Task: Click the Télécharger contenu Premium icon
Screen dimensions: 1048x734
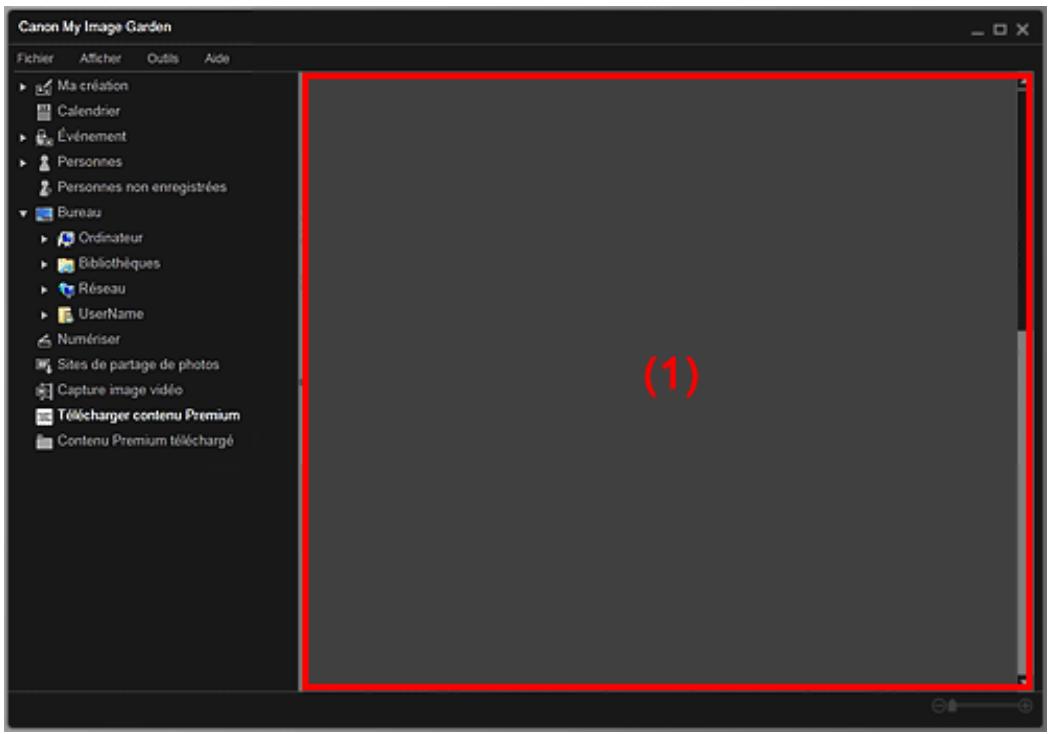Action: coord(44,415)
